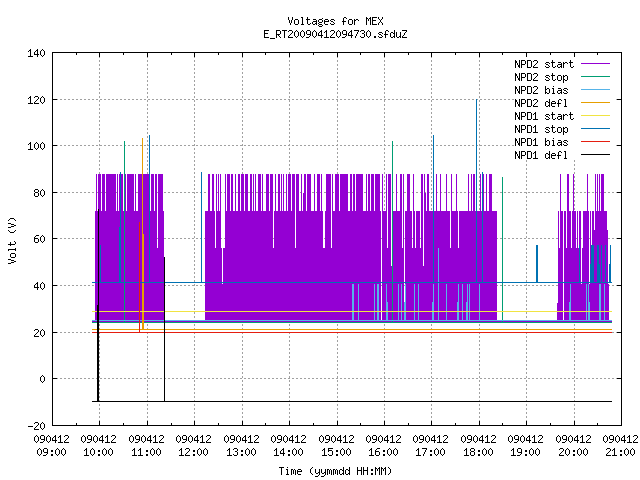Click the black NPD1 defl line at -10 V

(x=352, y=402)
